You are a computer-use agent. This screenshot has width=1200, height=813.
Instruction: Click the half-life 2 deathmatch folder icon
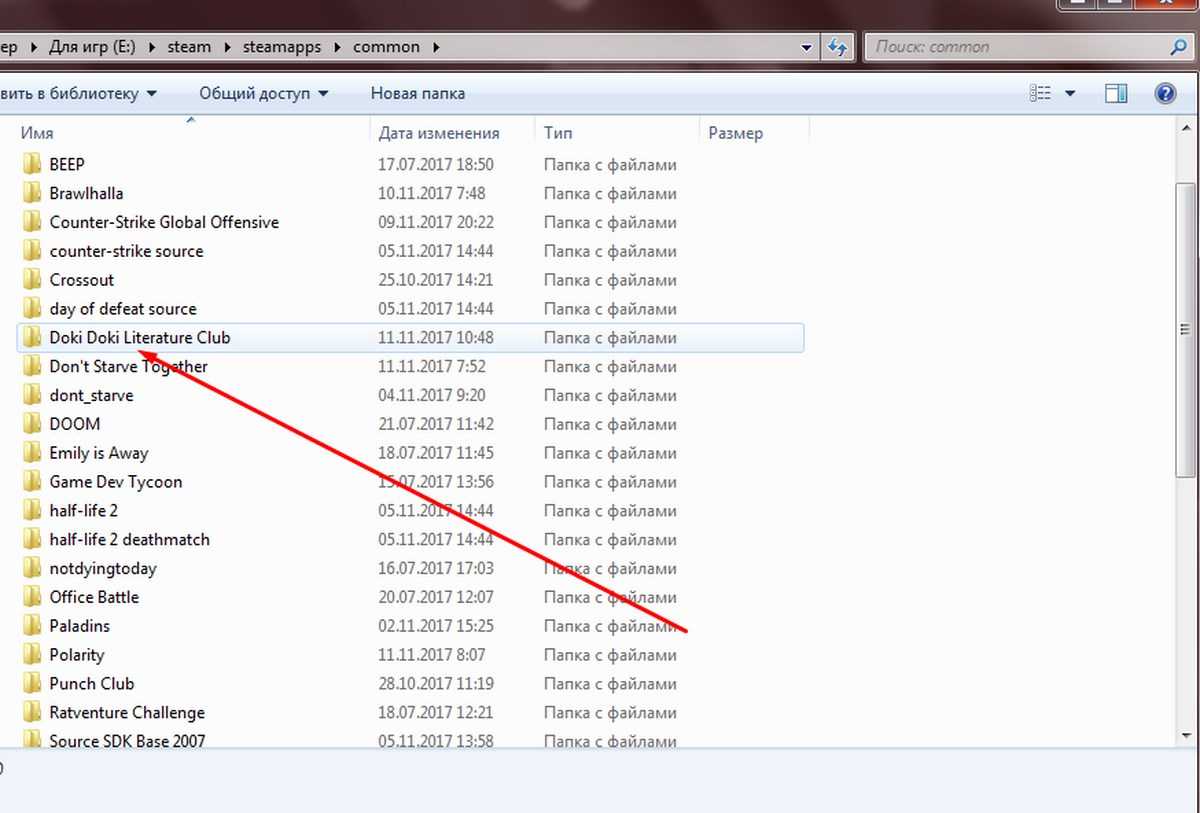(x=32, y=540)
